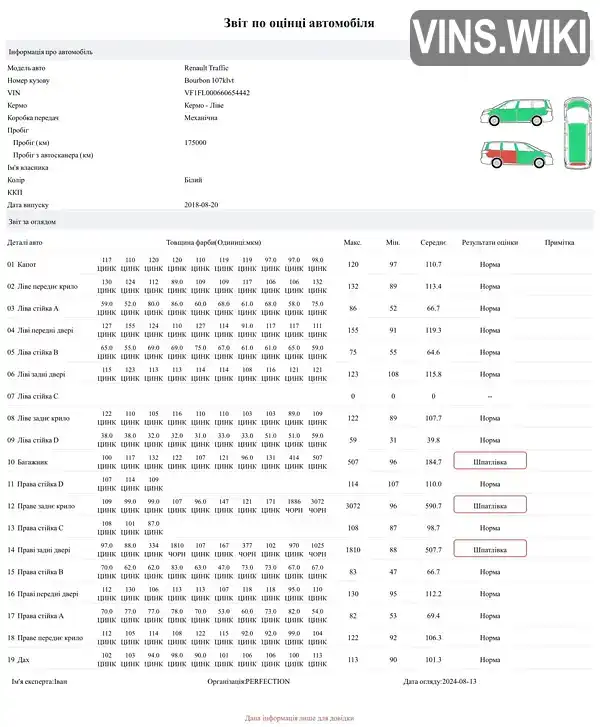Select the 01 Капот row label
600x727 pixels.
tap(21, 264)
